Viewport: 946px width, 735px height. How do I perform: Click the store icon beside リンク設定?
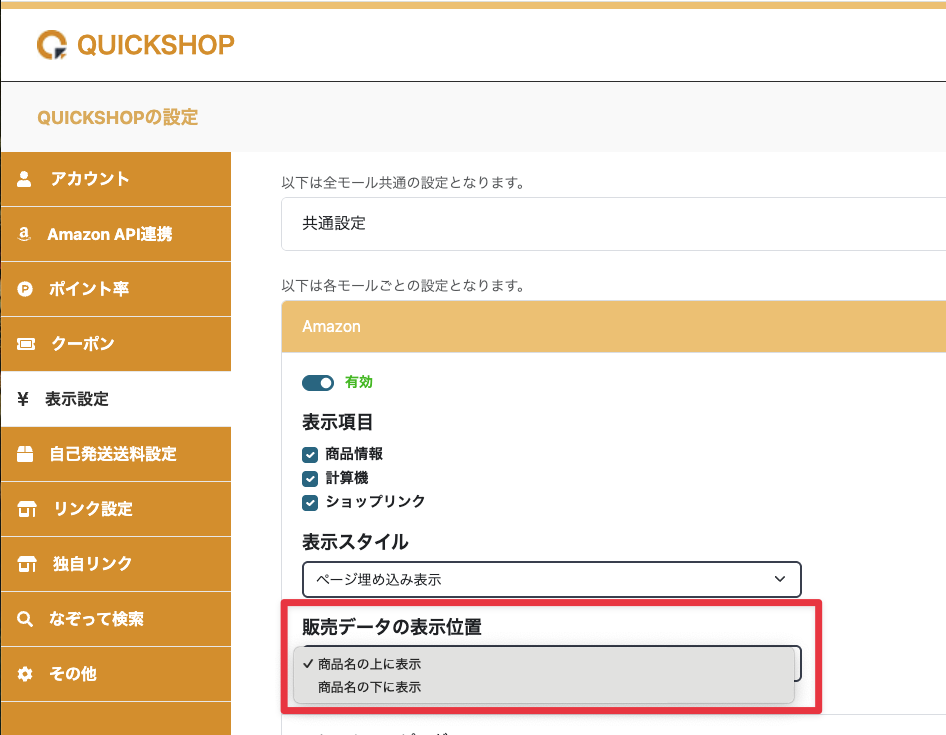[26, 509]
